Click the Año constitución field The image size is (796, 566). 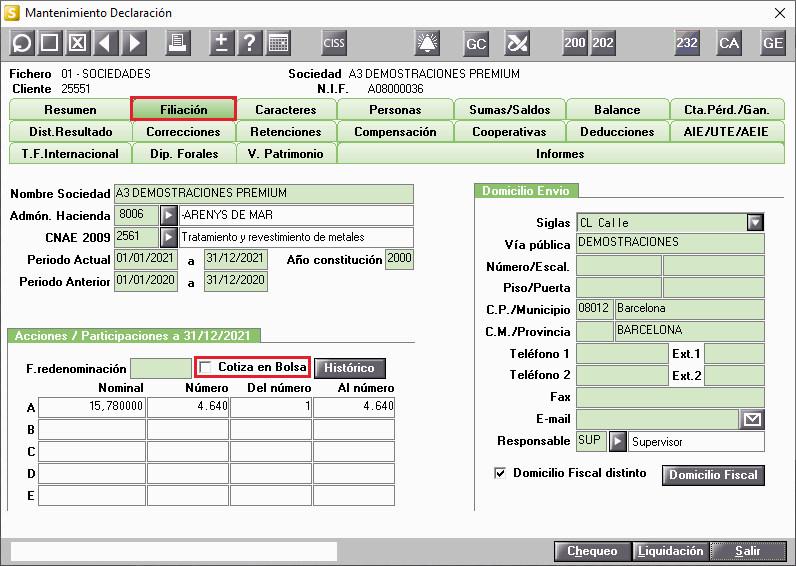(399, 259)
